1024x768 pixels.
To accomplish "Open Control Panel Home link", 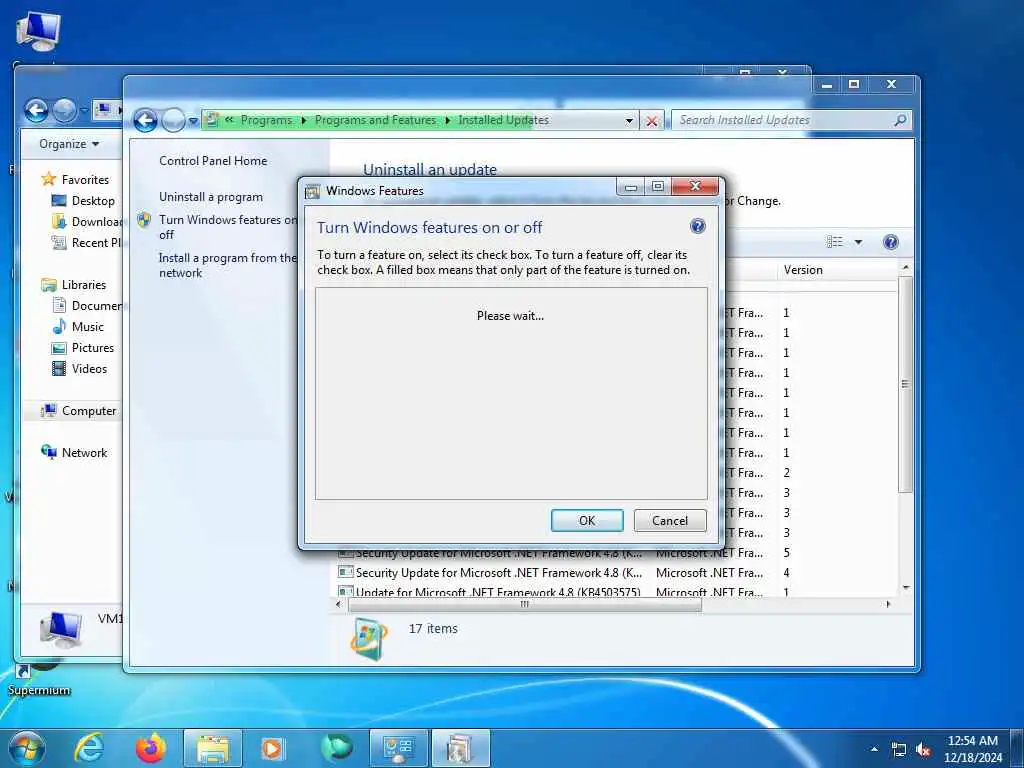I will [213, 161].
